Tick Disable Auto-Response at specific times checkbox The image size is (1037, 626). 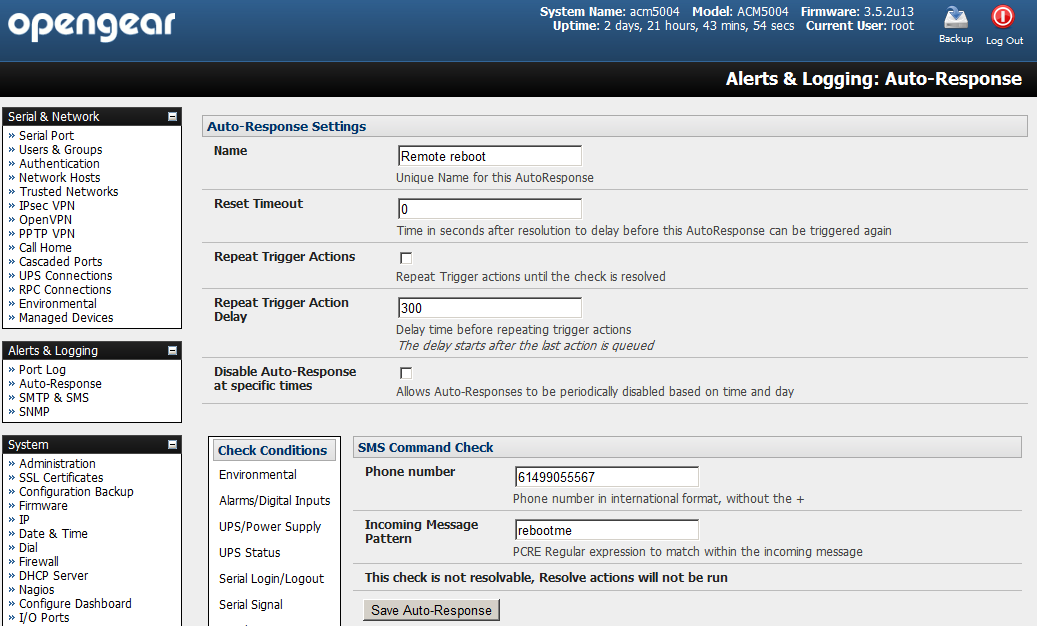pos(406,373)
